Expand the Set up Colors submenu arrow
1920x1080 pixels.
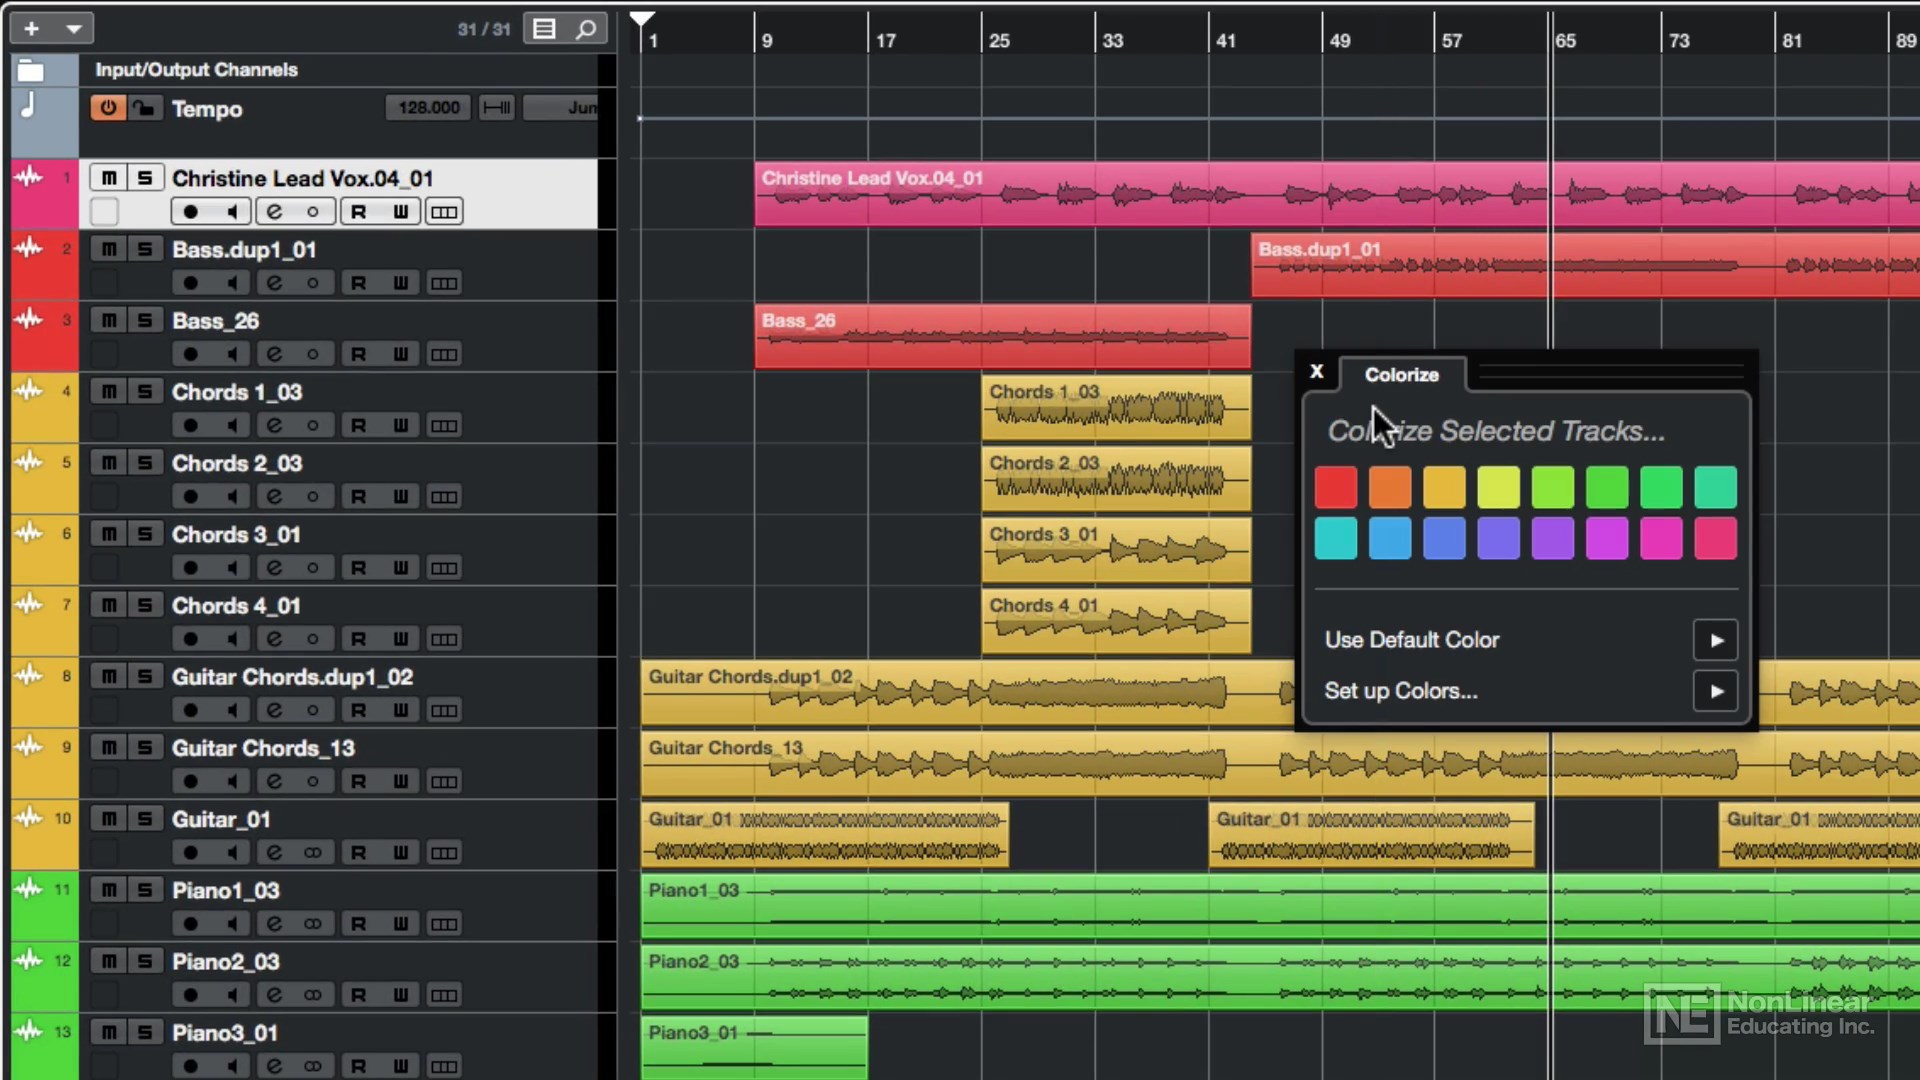[x=1716, y=691]
